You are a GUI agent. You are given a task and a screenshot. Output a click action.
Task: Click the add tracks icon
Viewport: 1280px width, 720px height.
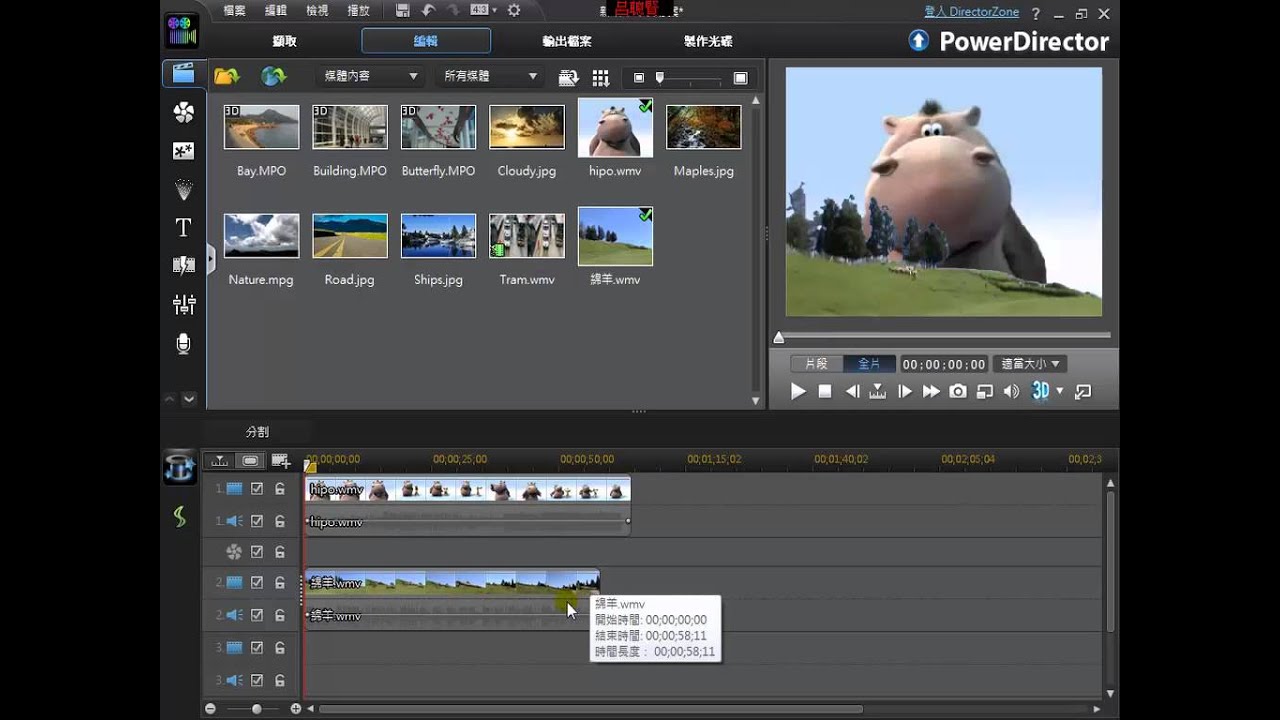[x=281, y=461]
